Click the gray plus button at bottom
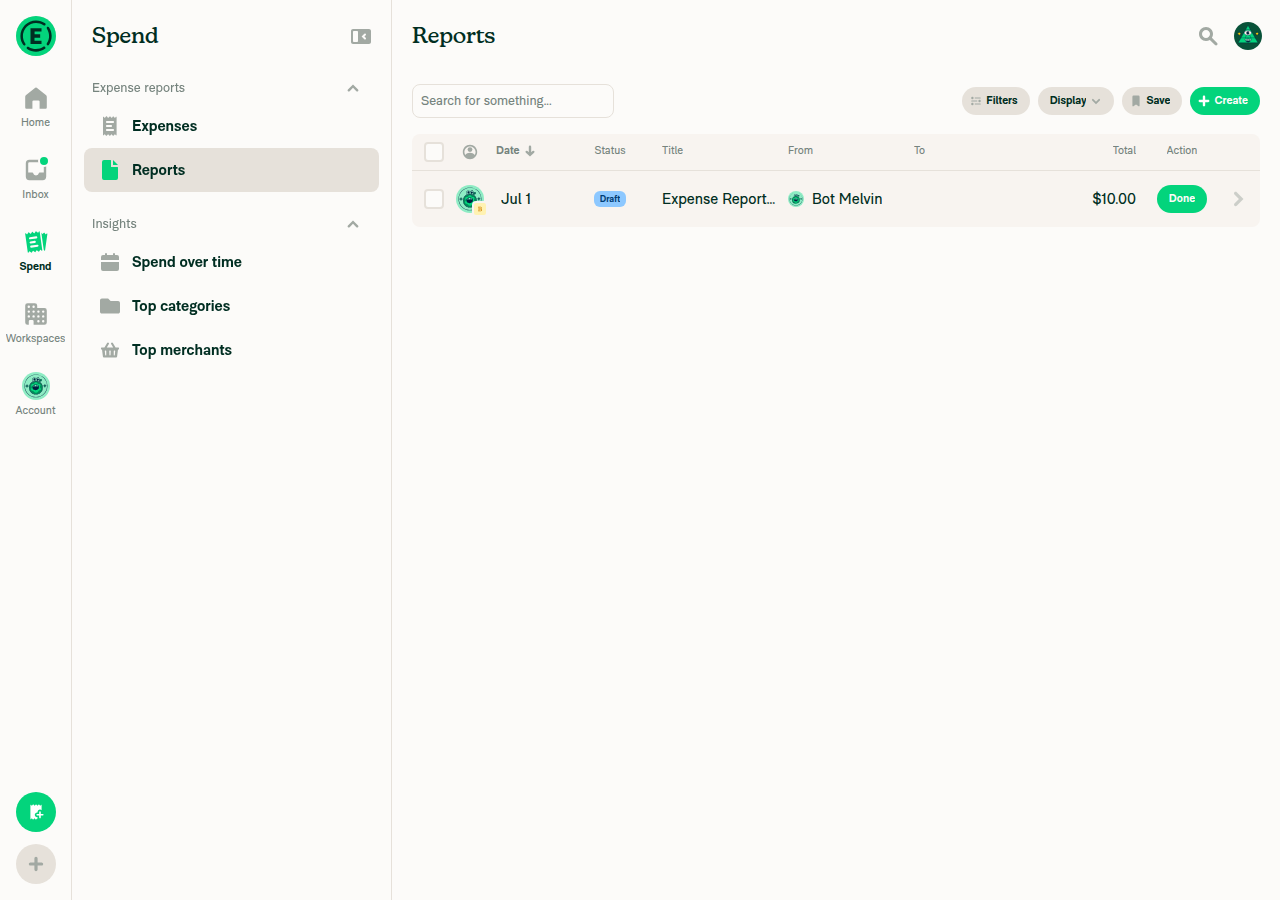This screenshot has height=900, width=1280. coord(36,864)
